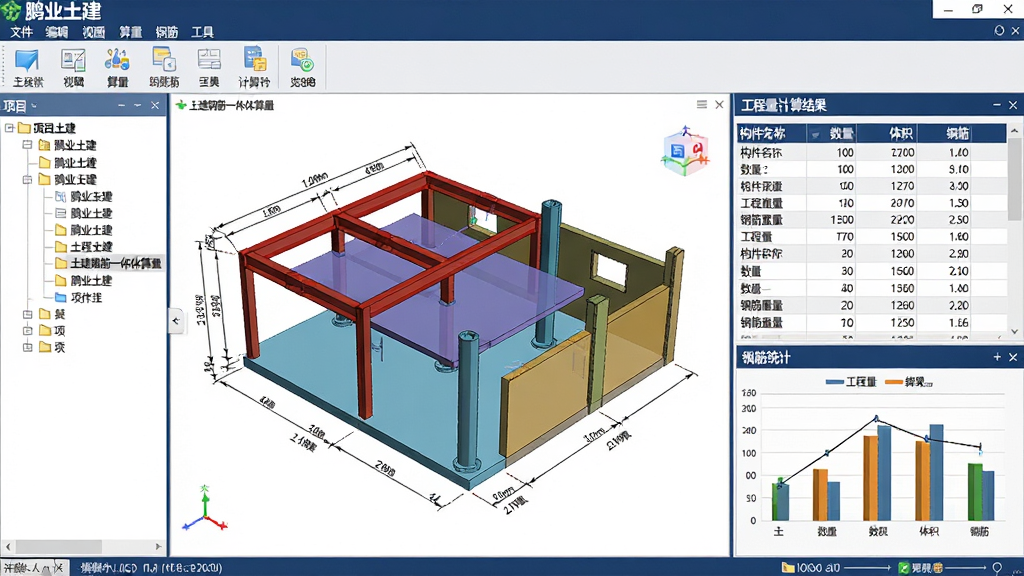This screenshot has height=576, width=1024.
Task: Open the 项目 panel title dropdown arrow
Action: (34, 106)
